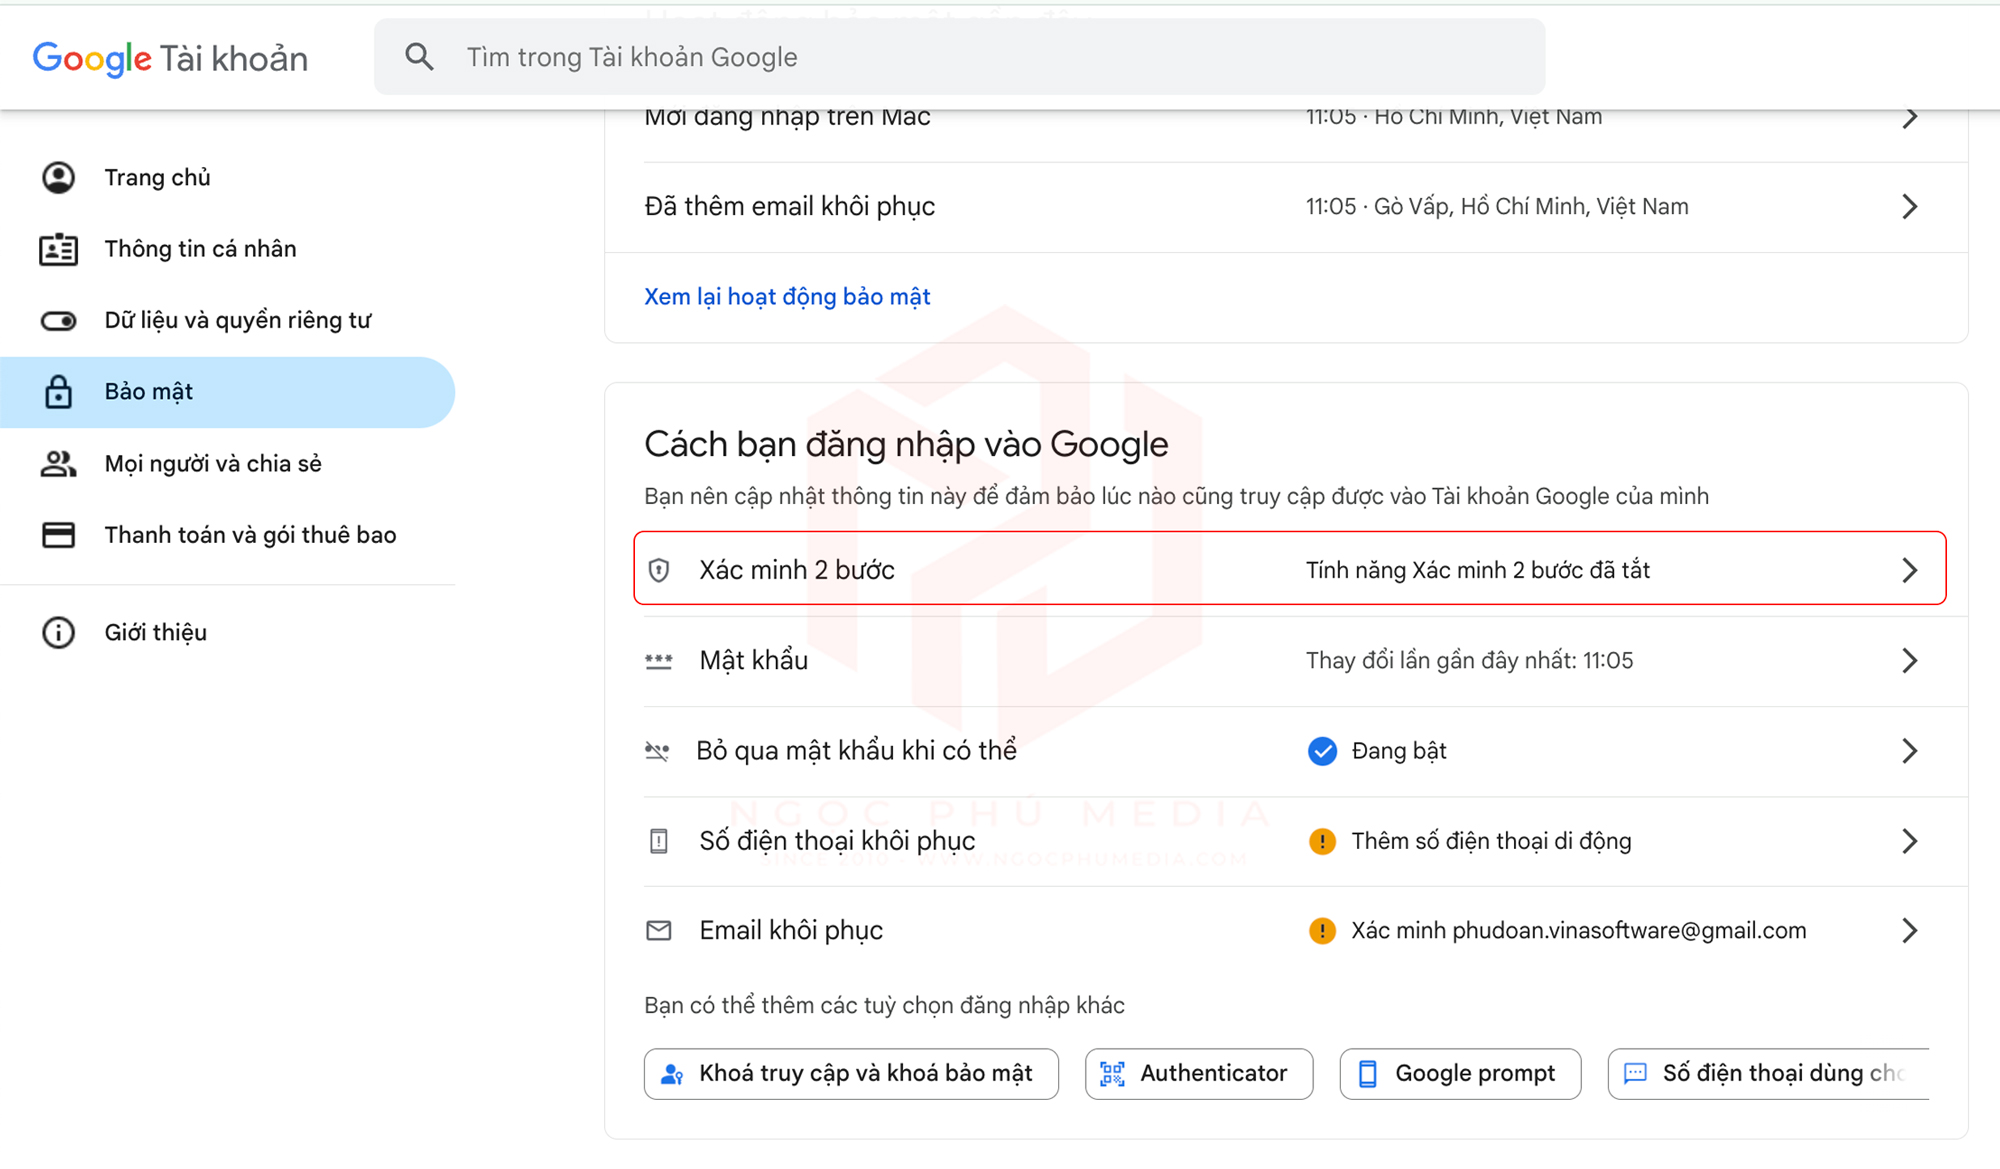Click the Thông tin cá nhân ID card icon
Screen dimensions: 2000x1169
tap(58, 249)
